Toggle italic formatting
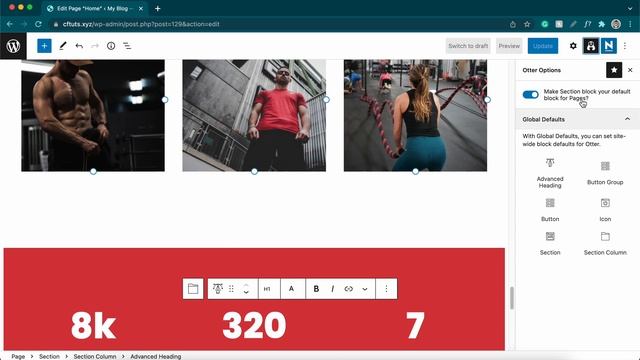 coord(333,289)
